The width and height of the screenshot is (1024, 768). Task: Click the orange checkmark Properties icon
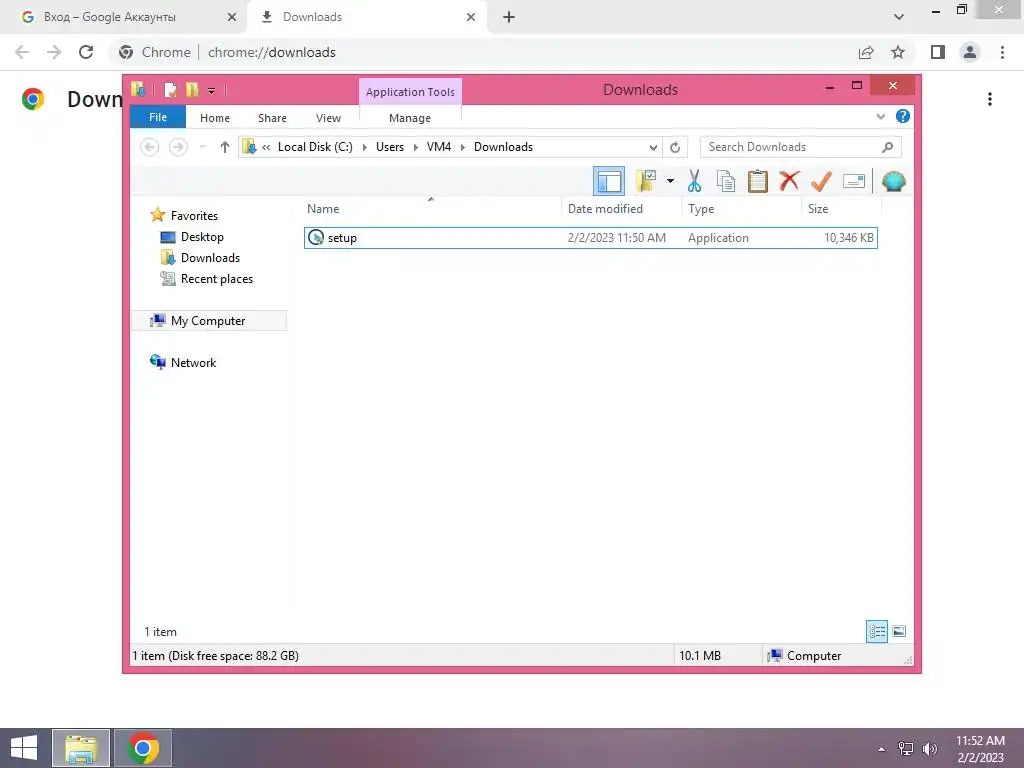coord(821,181)
